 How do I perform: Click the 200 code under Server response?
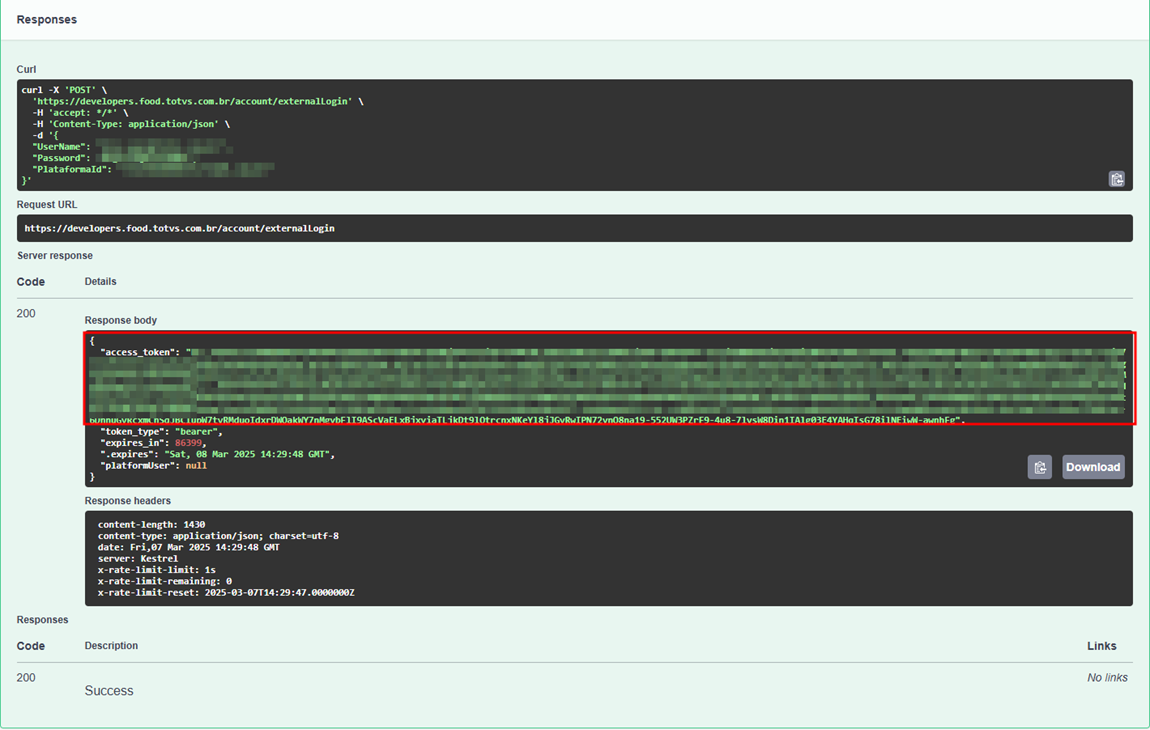(x=26, y=314)
